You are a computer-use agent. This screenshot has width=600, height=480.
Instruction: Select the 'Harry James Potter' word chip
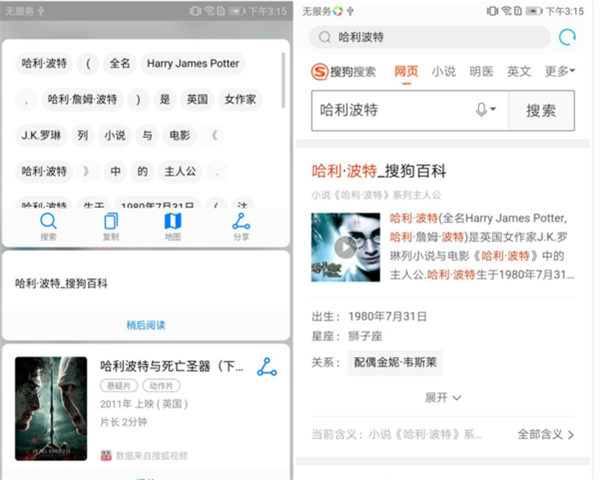(x=193, y=63)
